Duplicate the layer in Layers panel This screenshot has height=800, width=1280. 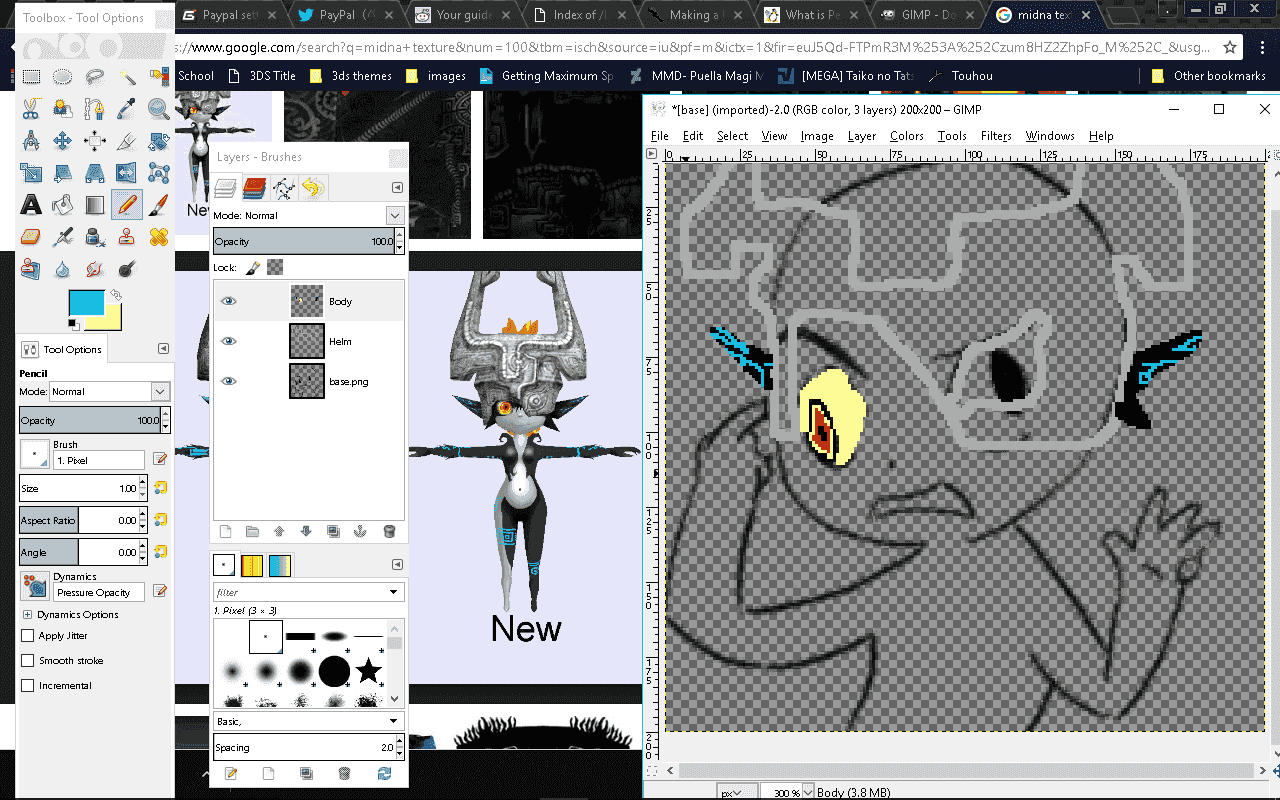point(334,532)
